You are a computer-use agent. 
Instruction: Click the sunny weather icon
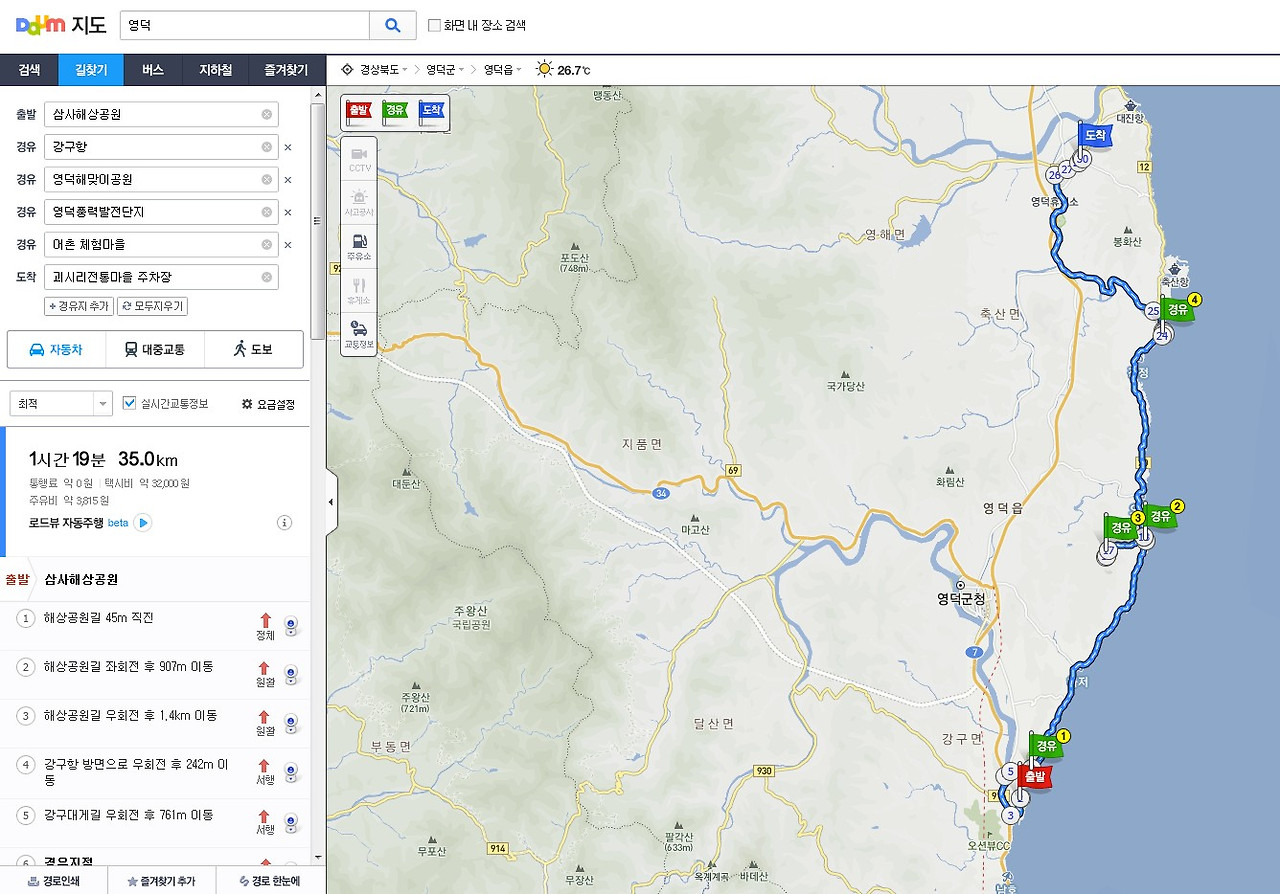[544, 69]
